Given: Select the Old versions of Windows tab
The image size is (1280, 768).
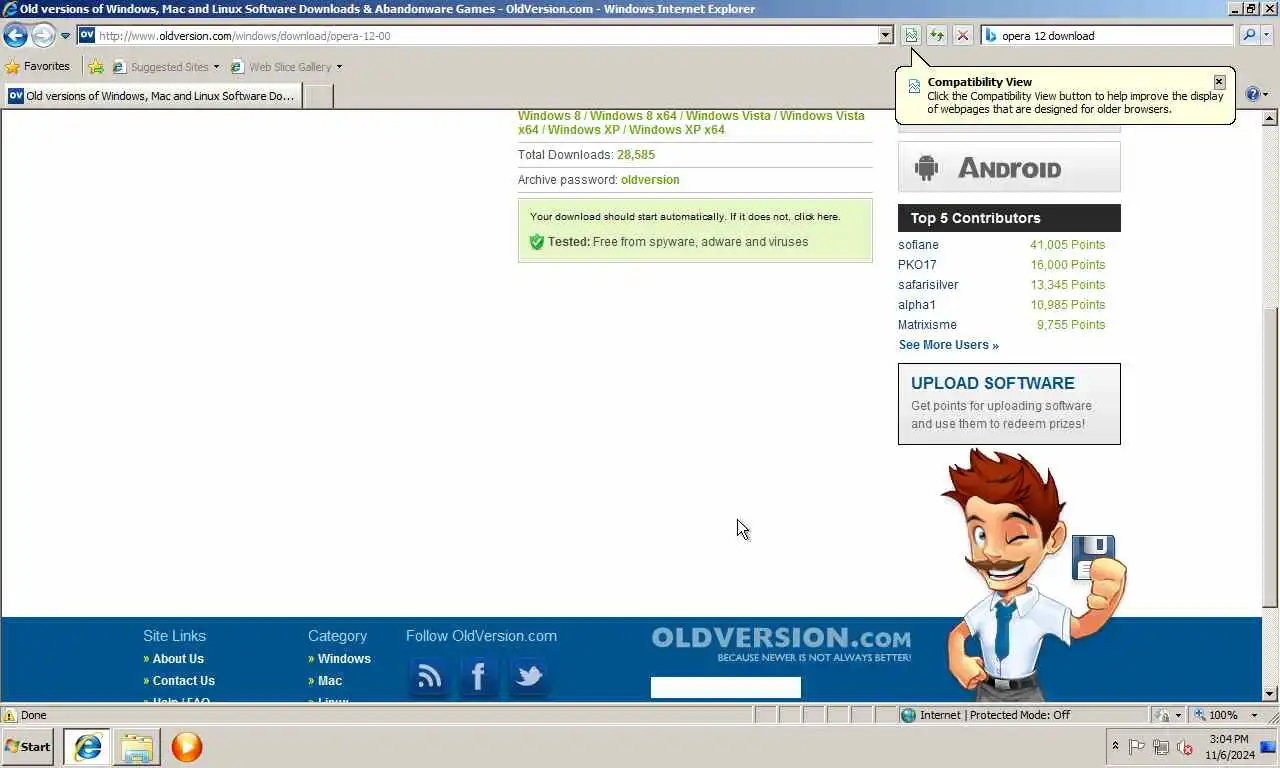Looking at the screenshot, I should pos(153,96).
